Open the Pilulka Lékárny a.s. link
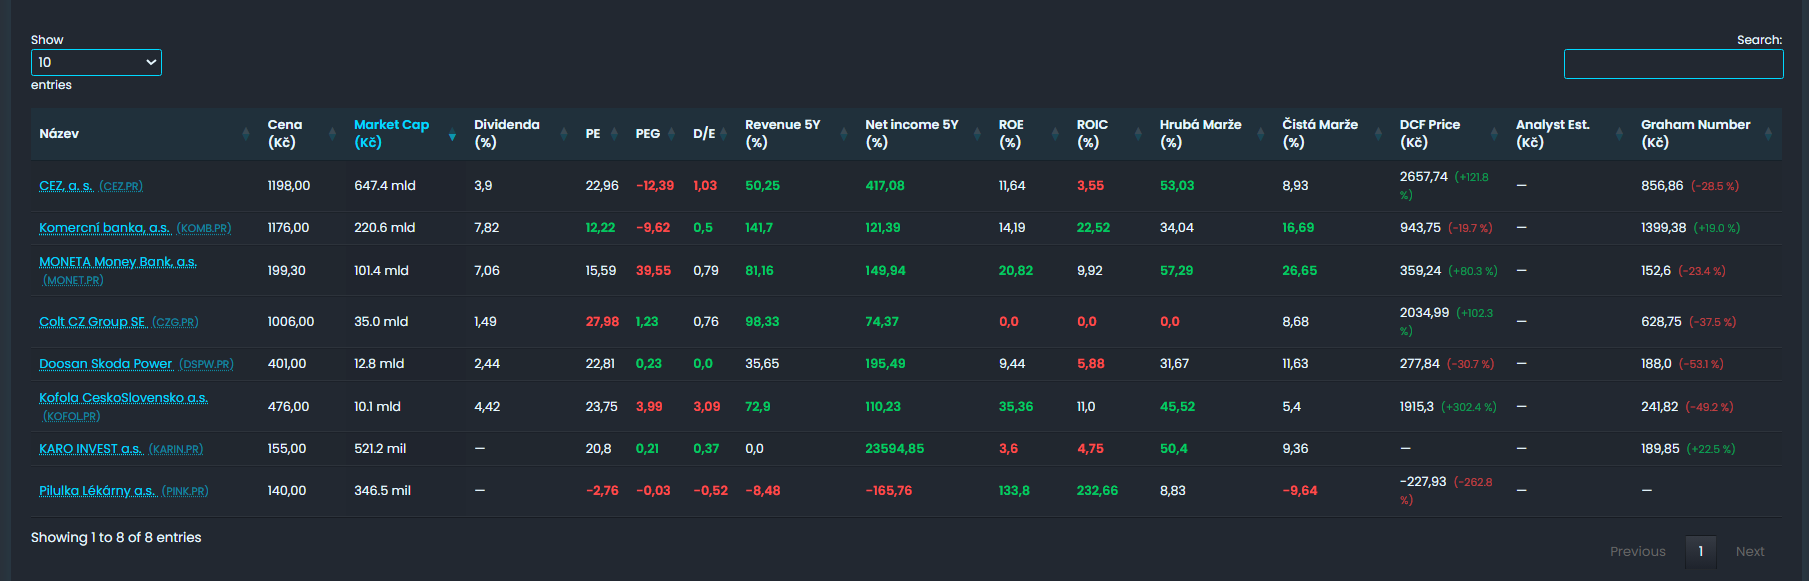 click(98, 491)
